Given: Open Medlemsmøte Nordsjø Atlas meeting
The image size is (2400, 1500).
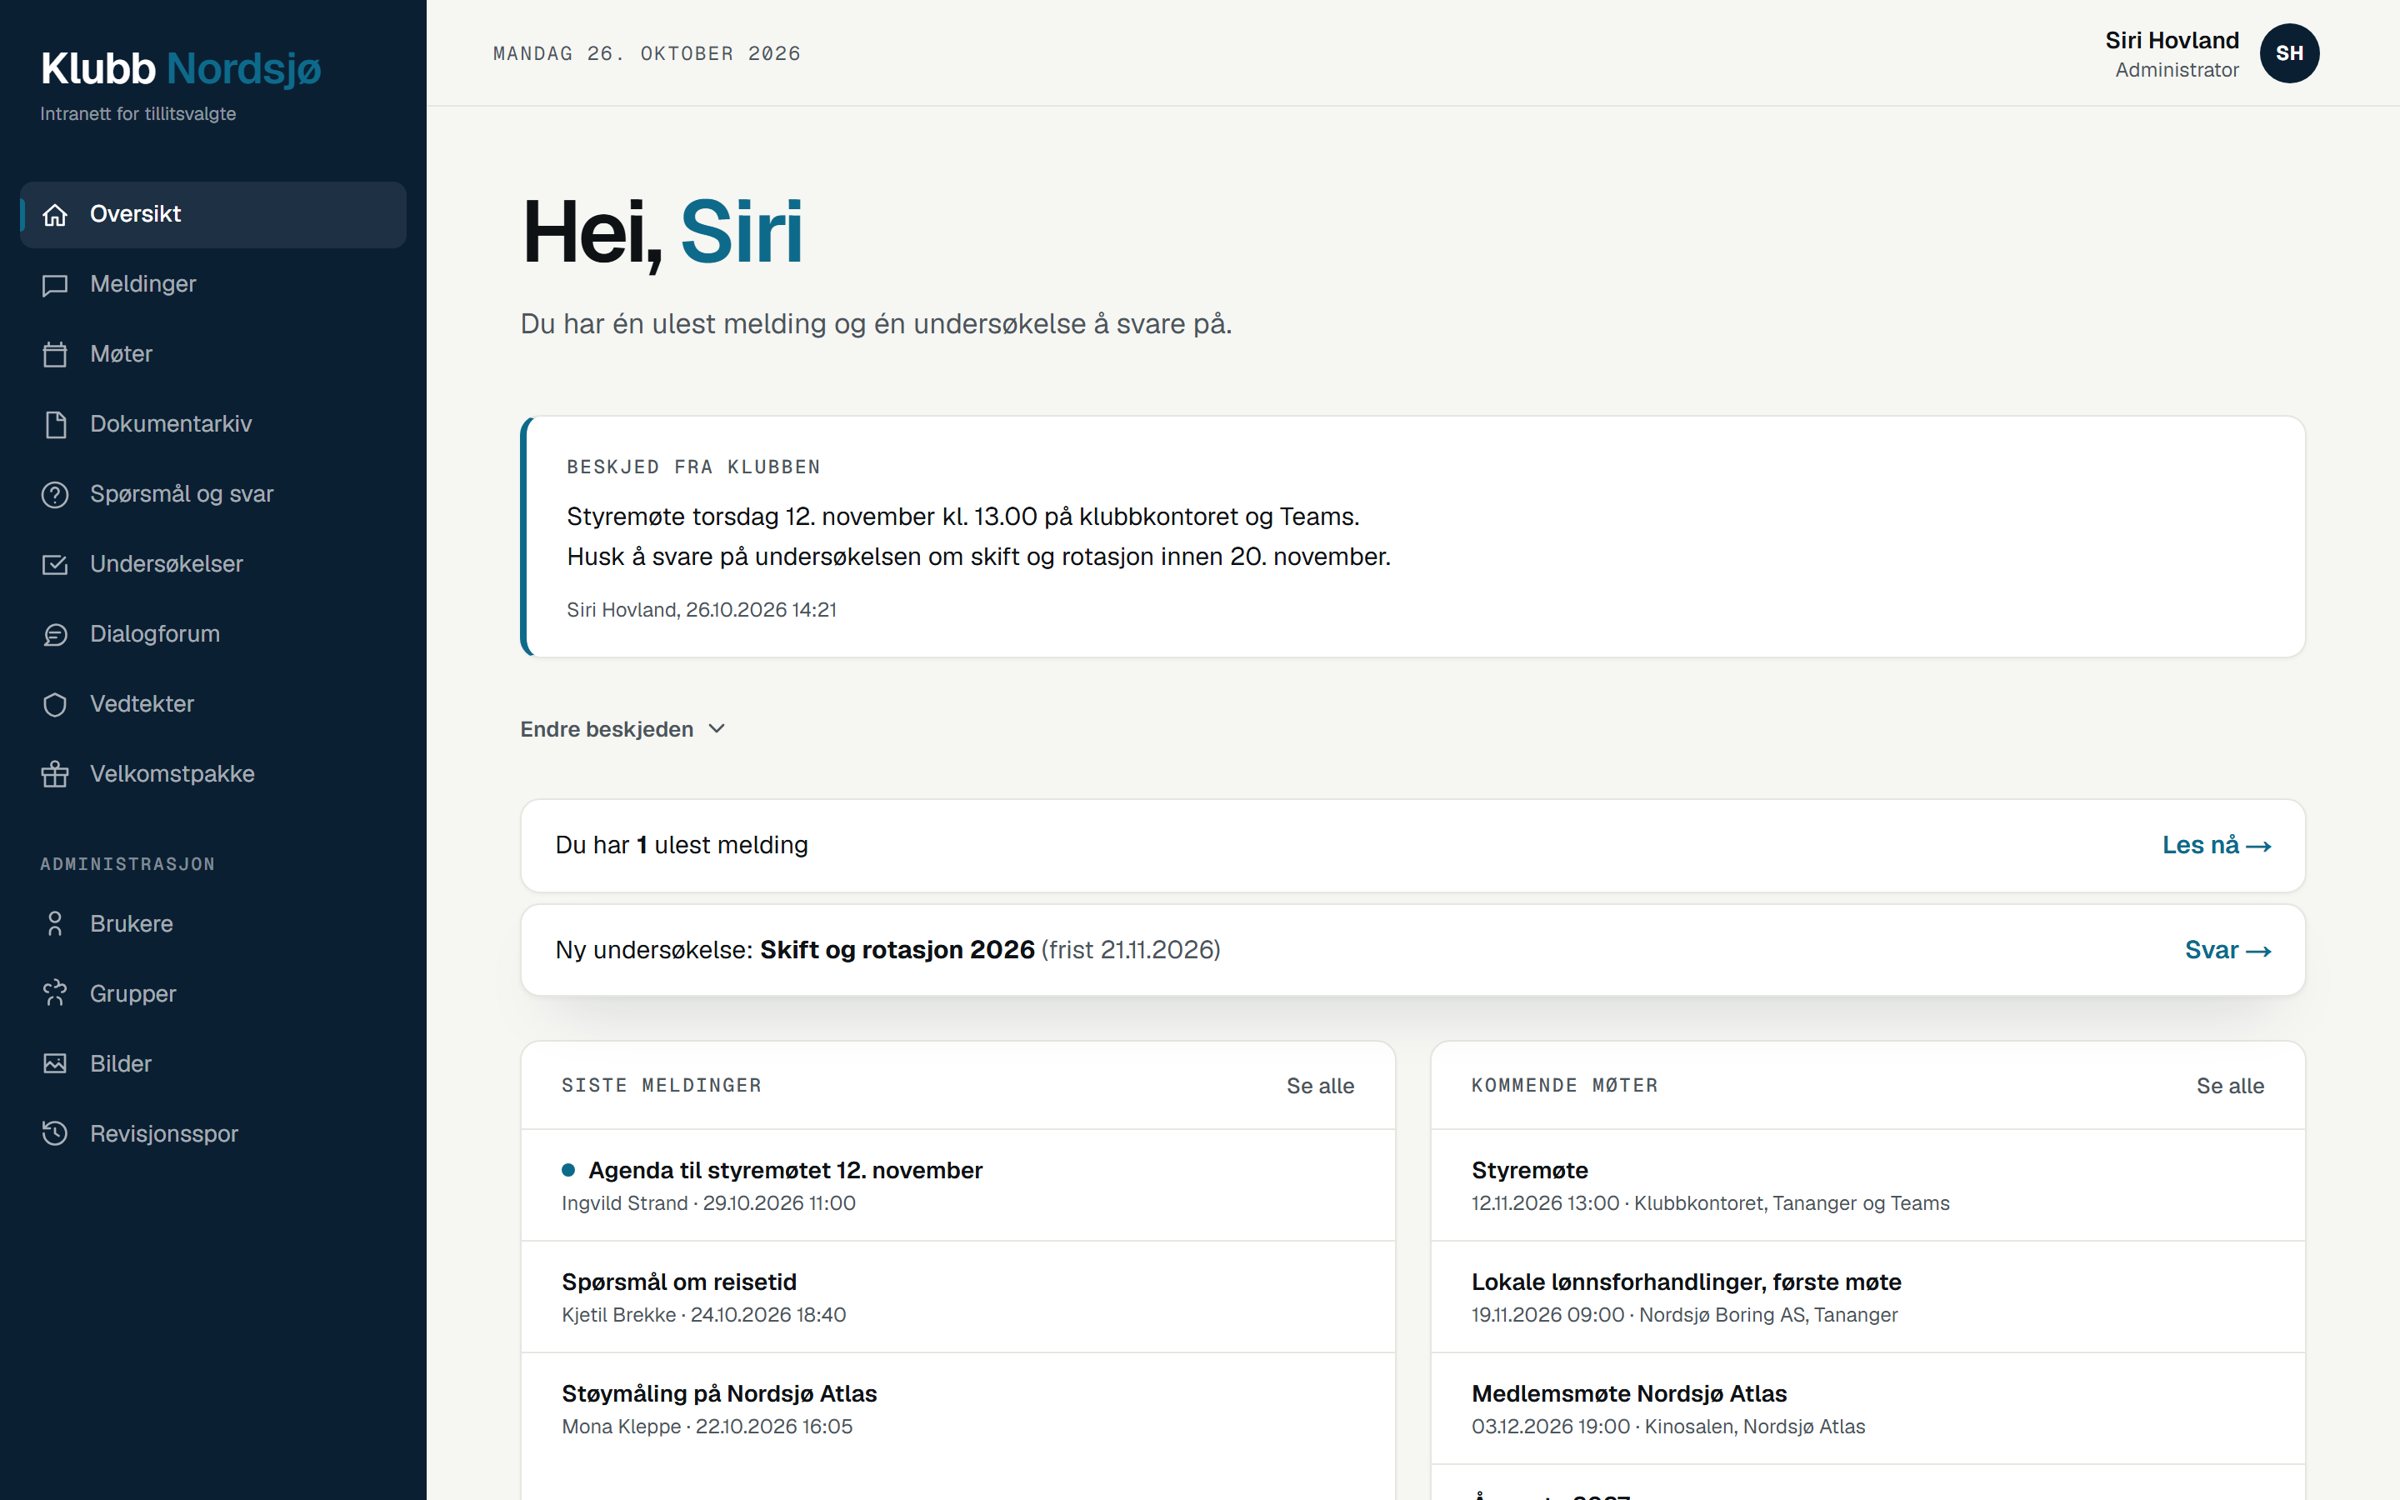Looking at the screenshot, I should pos(1867,1409).
